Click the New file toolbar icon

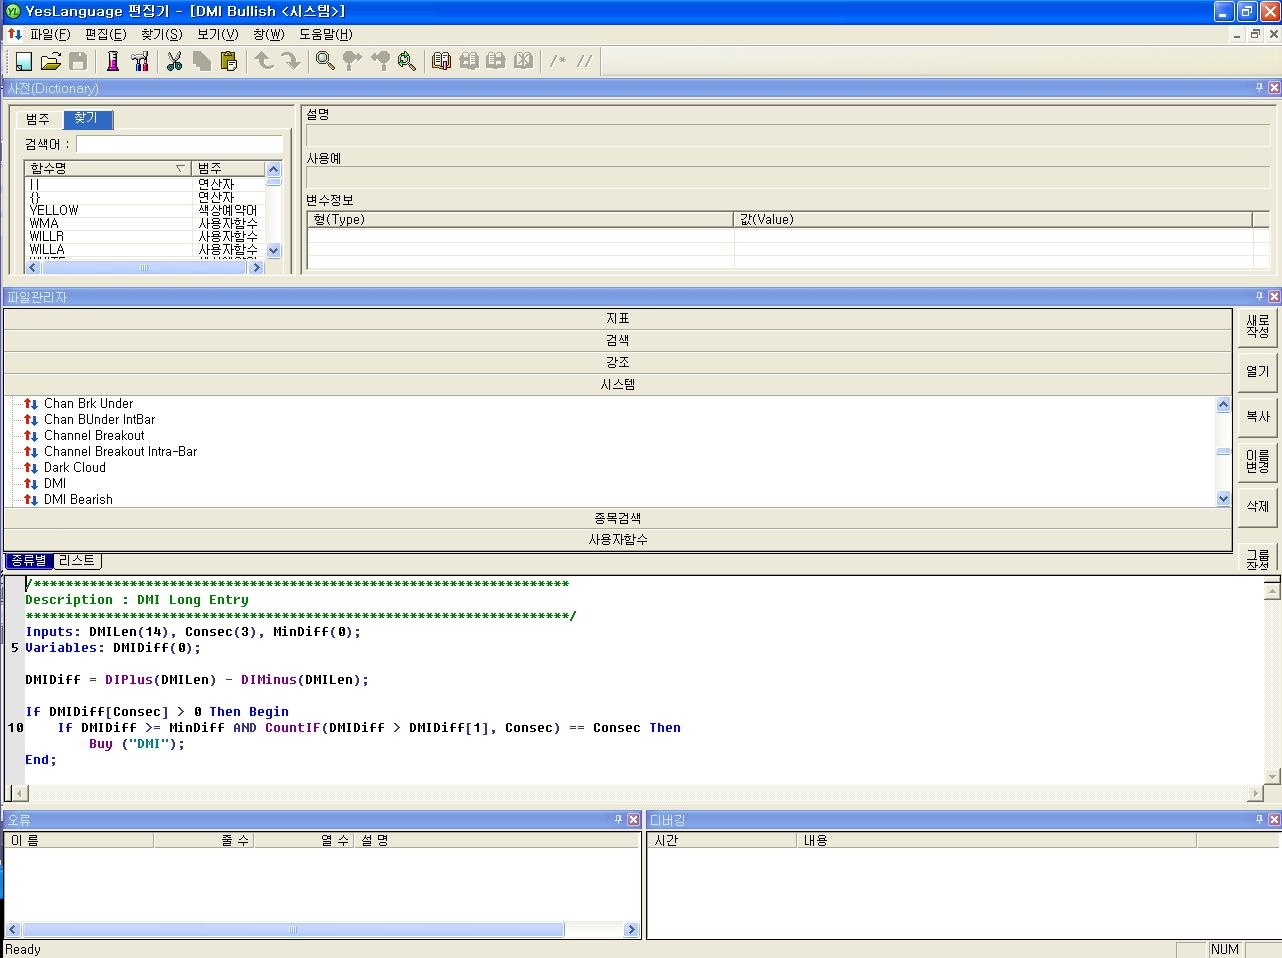point(22,61)
